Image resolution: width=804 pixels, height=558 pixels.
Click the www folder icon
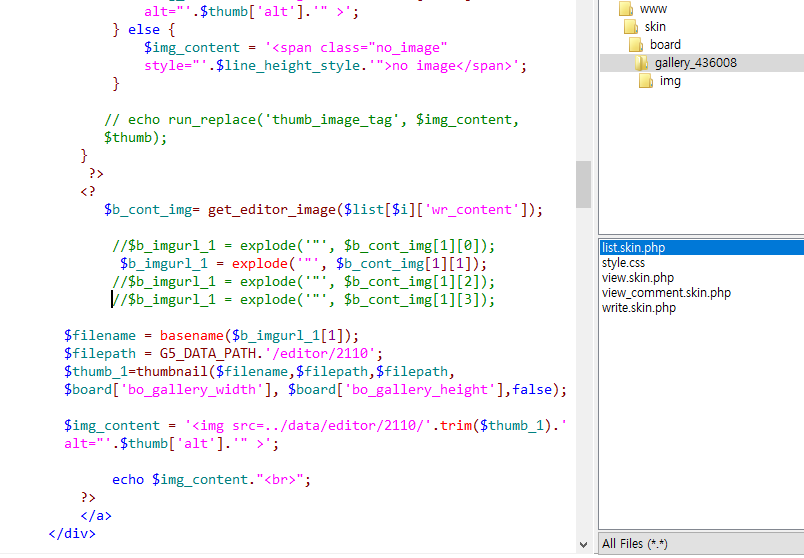point(626,9)
